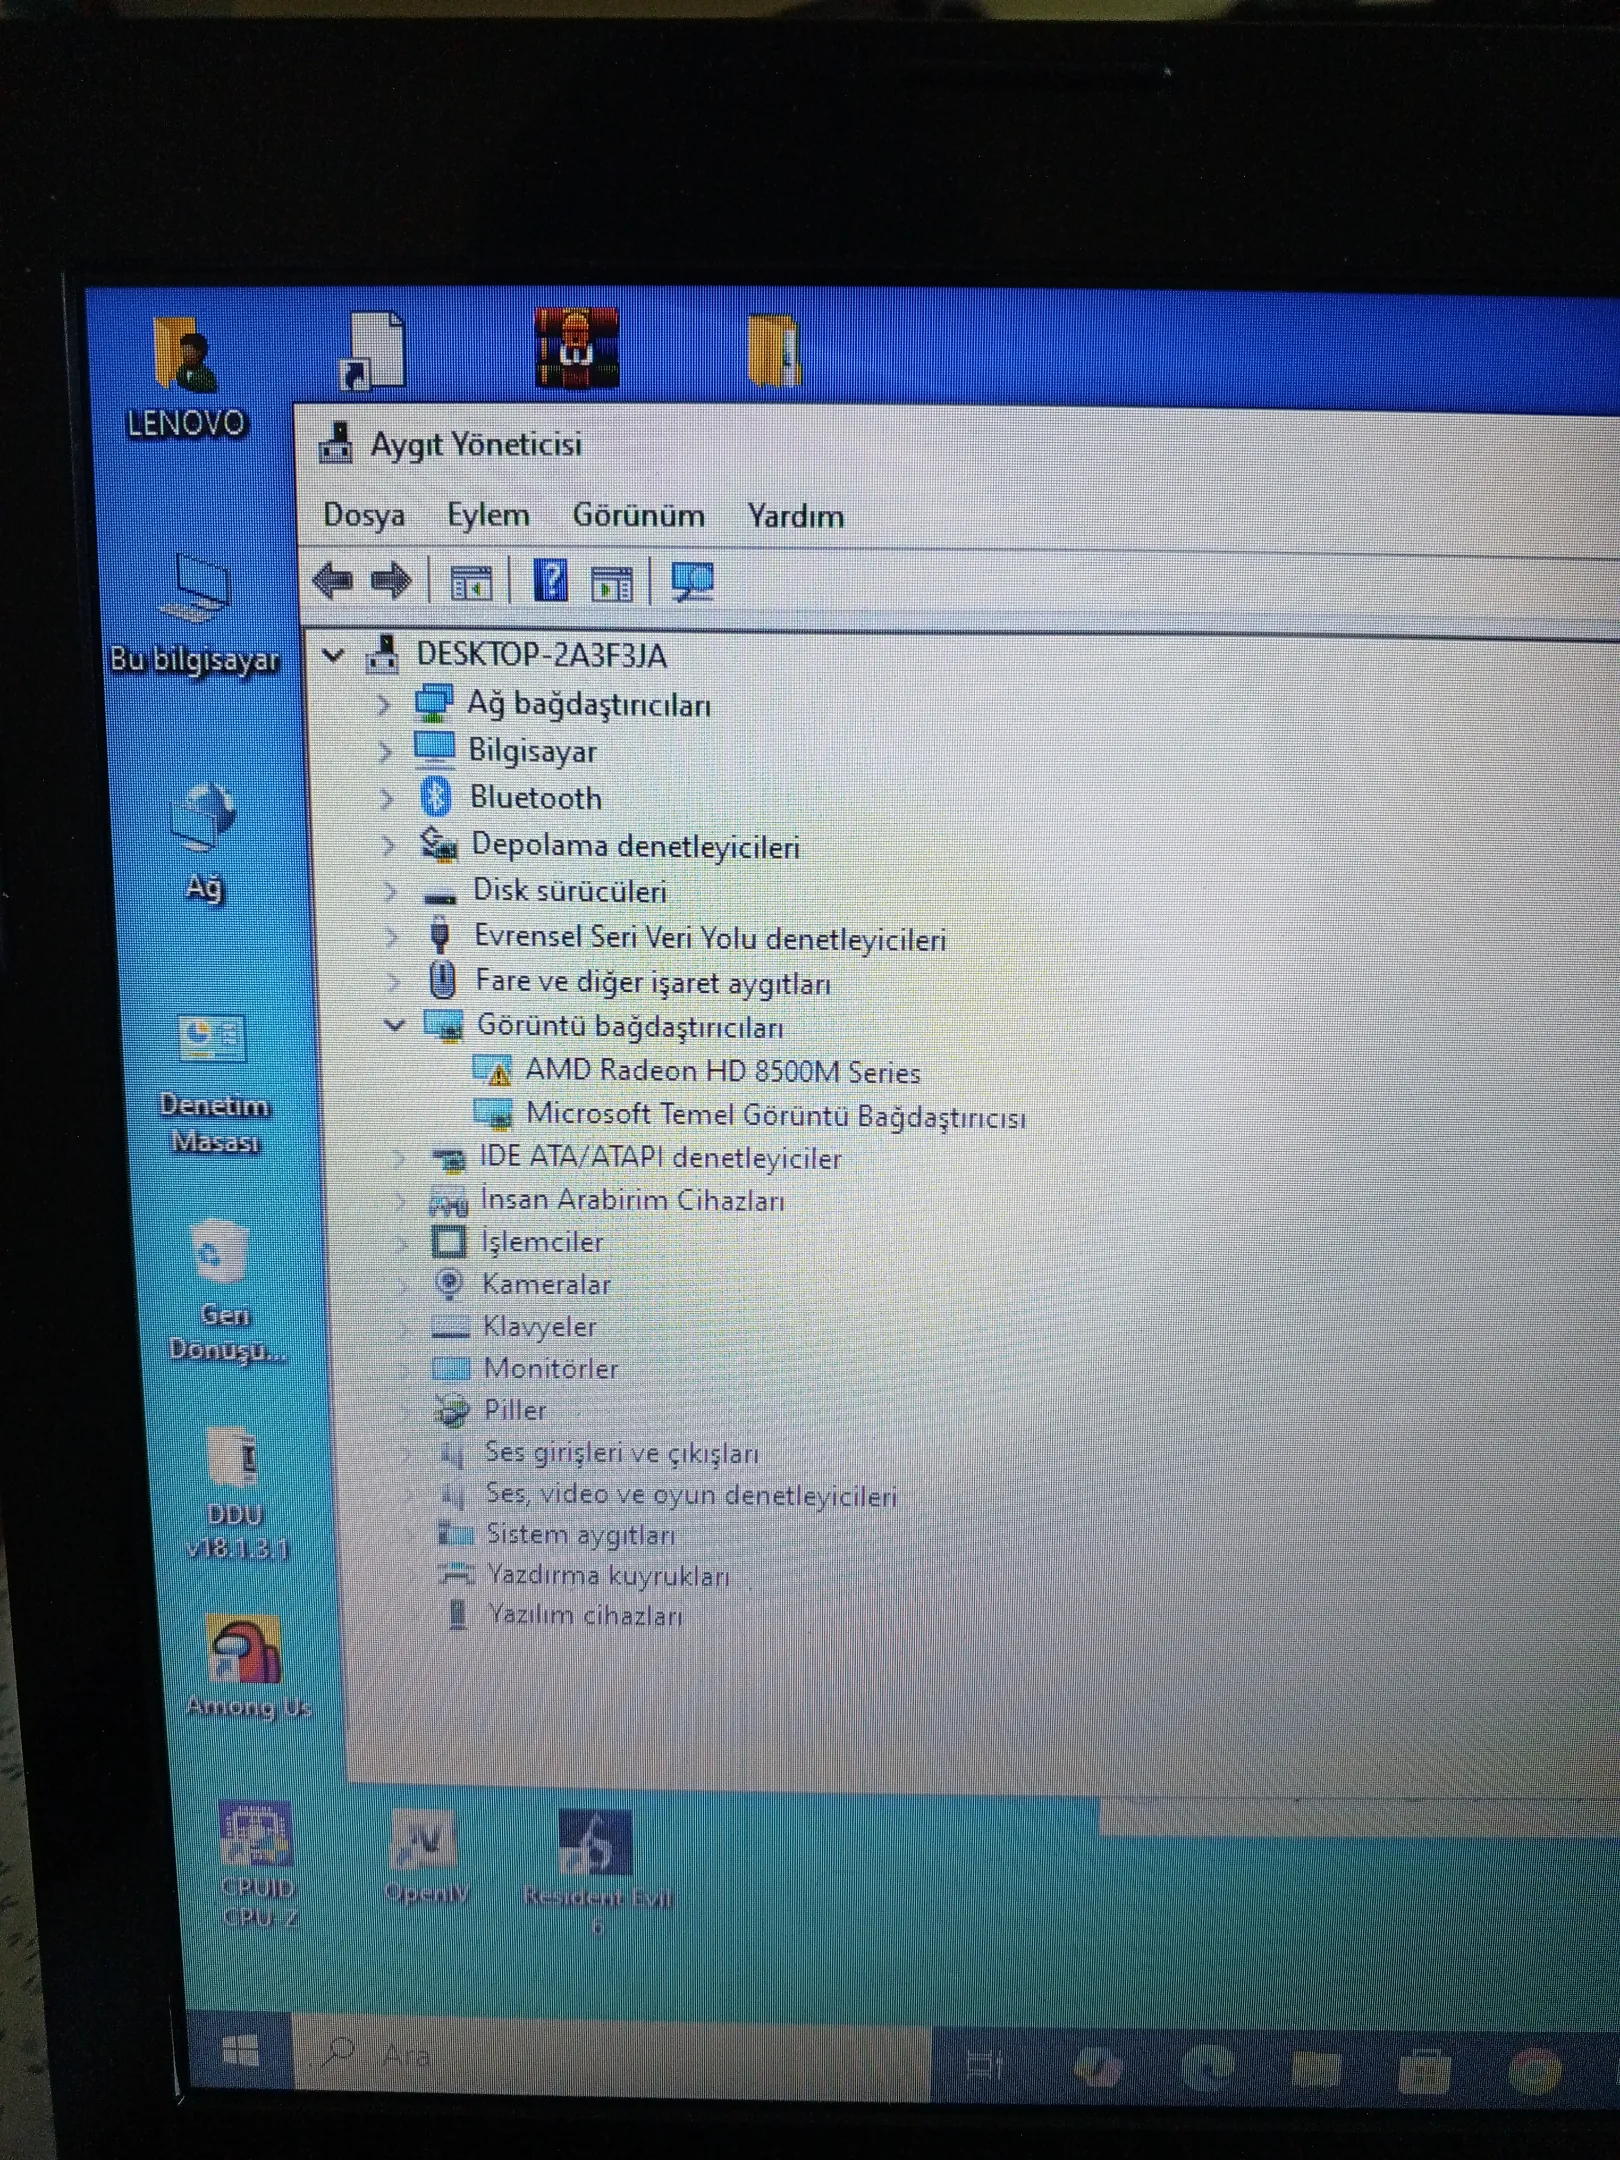Select Microsoft Temel Görüntü Bağdaştırıcısı device

pos(776,1115)
